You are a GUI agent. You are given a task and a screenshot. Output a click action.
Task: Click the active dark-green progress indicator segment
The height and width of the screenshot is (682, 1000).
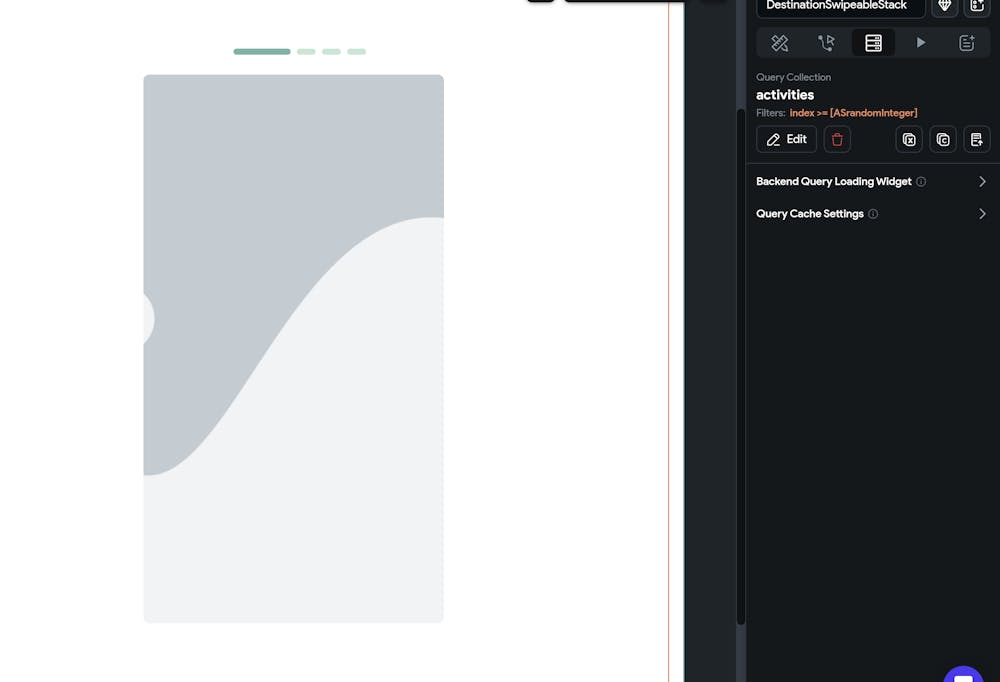261,52
